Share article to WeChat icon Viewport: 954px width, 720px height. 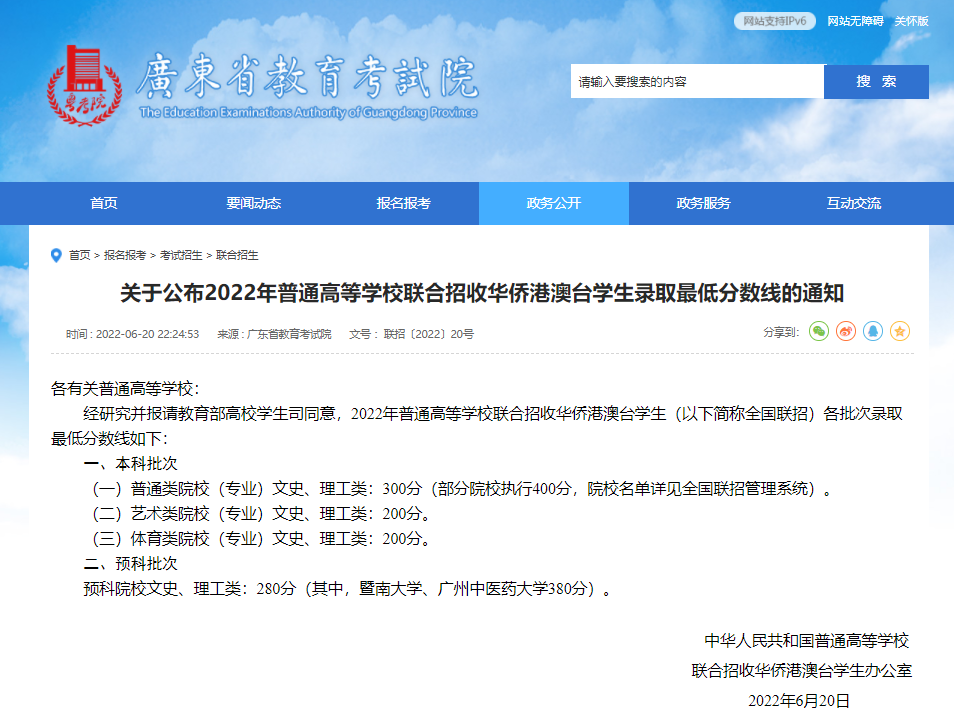[819, 332]
